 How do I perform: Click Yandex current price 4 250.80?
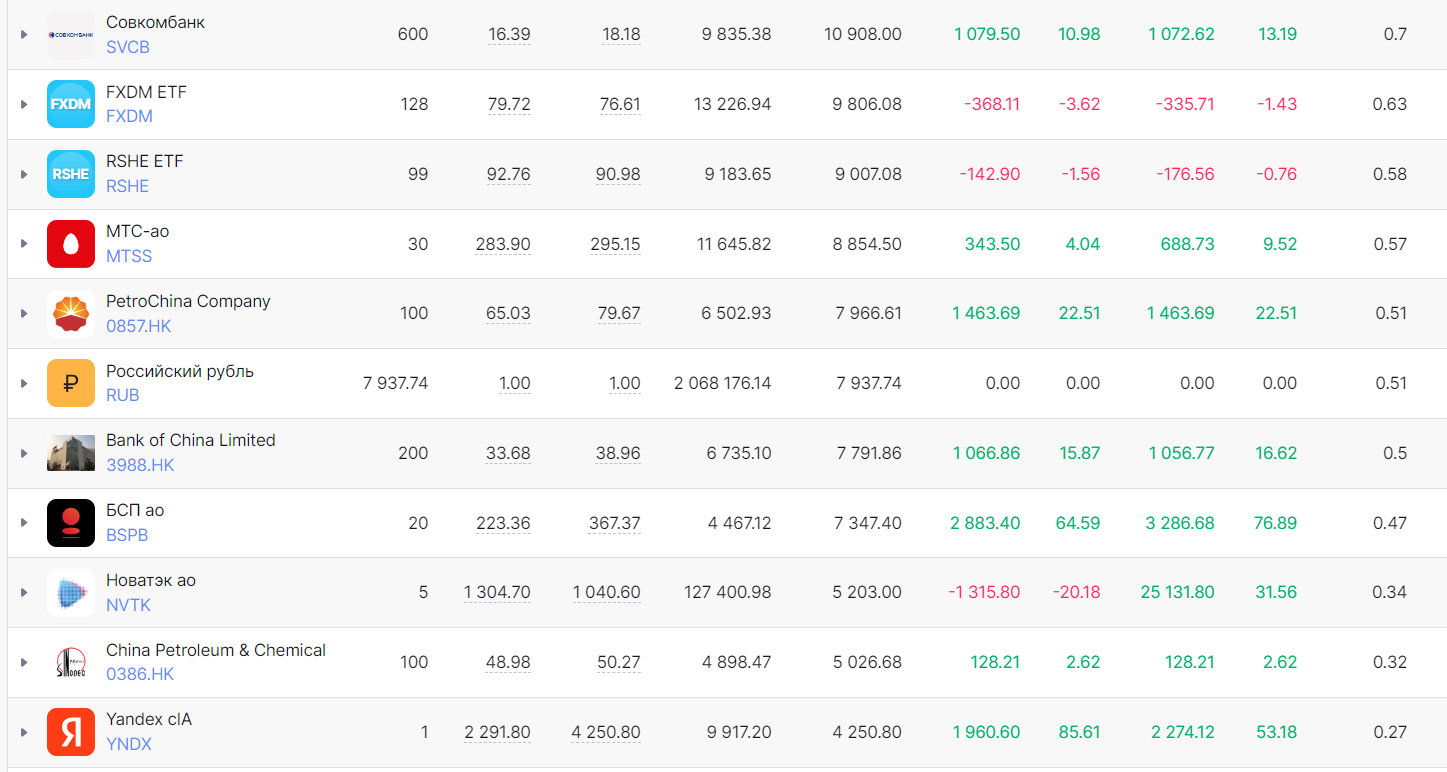click(x=606, y=732)
